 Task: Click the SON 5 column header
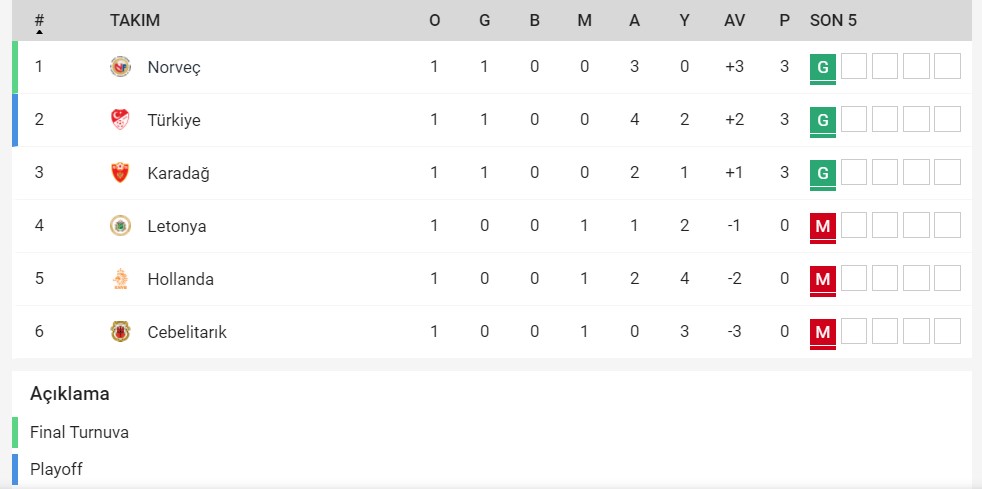(x=833, y=20)
